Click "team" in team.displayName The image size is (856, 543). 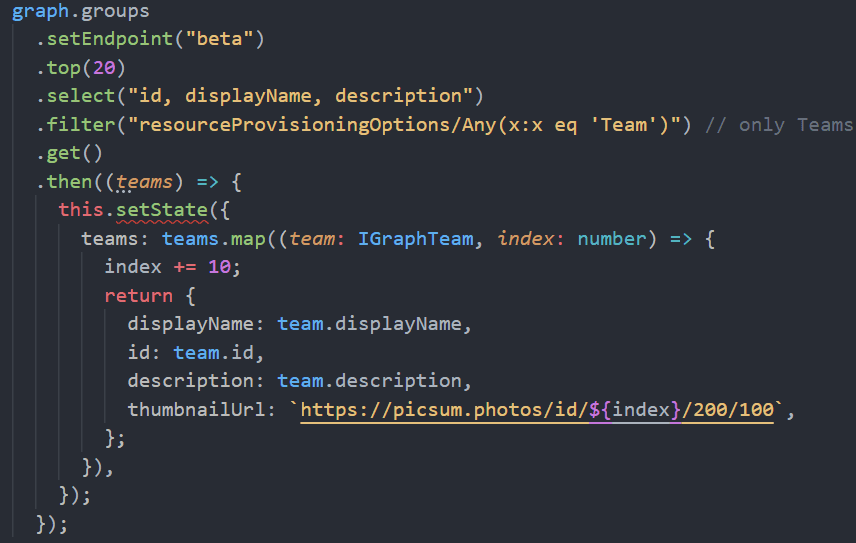300,324
